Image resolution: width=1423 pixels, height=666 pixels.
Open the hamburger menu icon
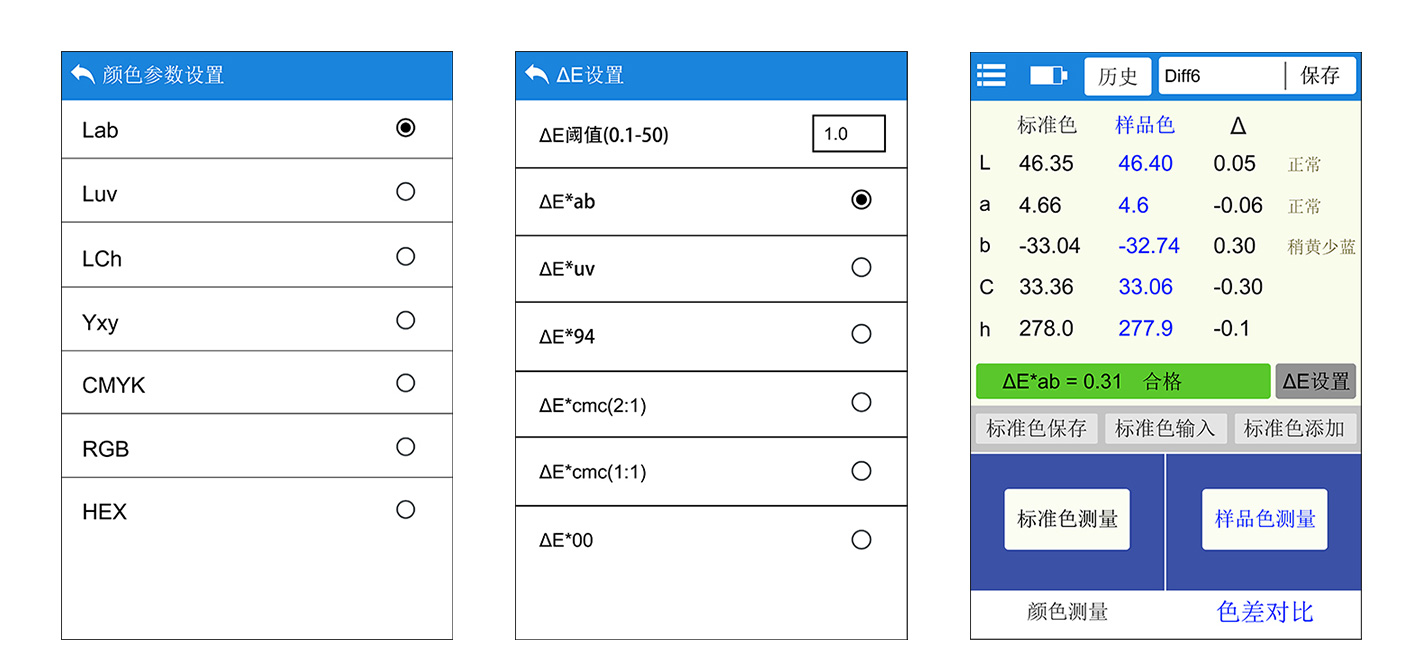point(991,75)
